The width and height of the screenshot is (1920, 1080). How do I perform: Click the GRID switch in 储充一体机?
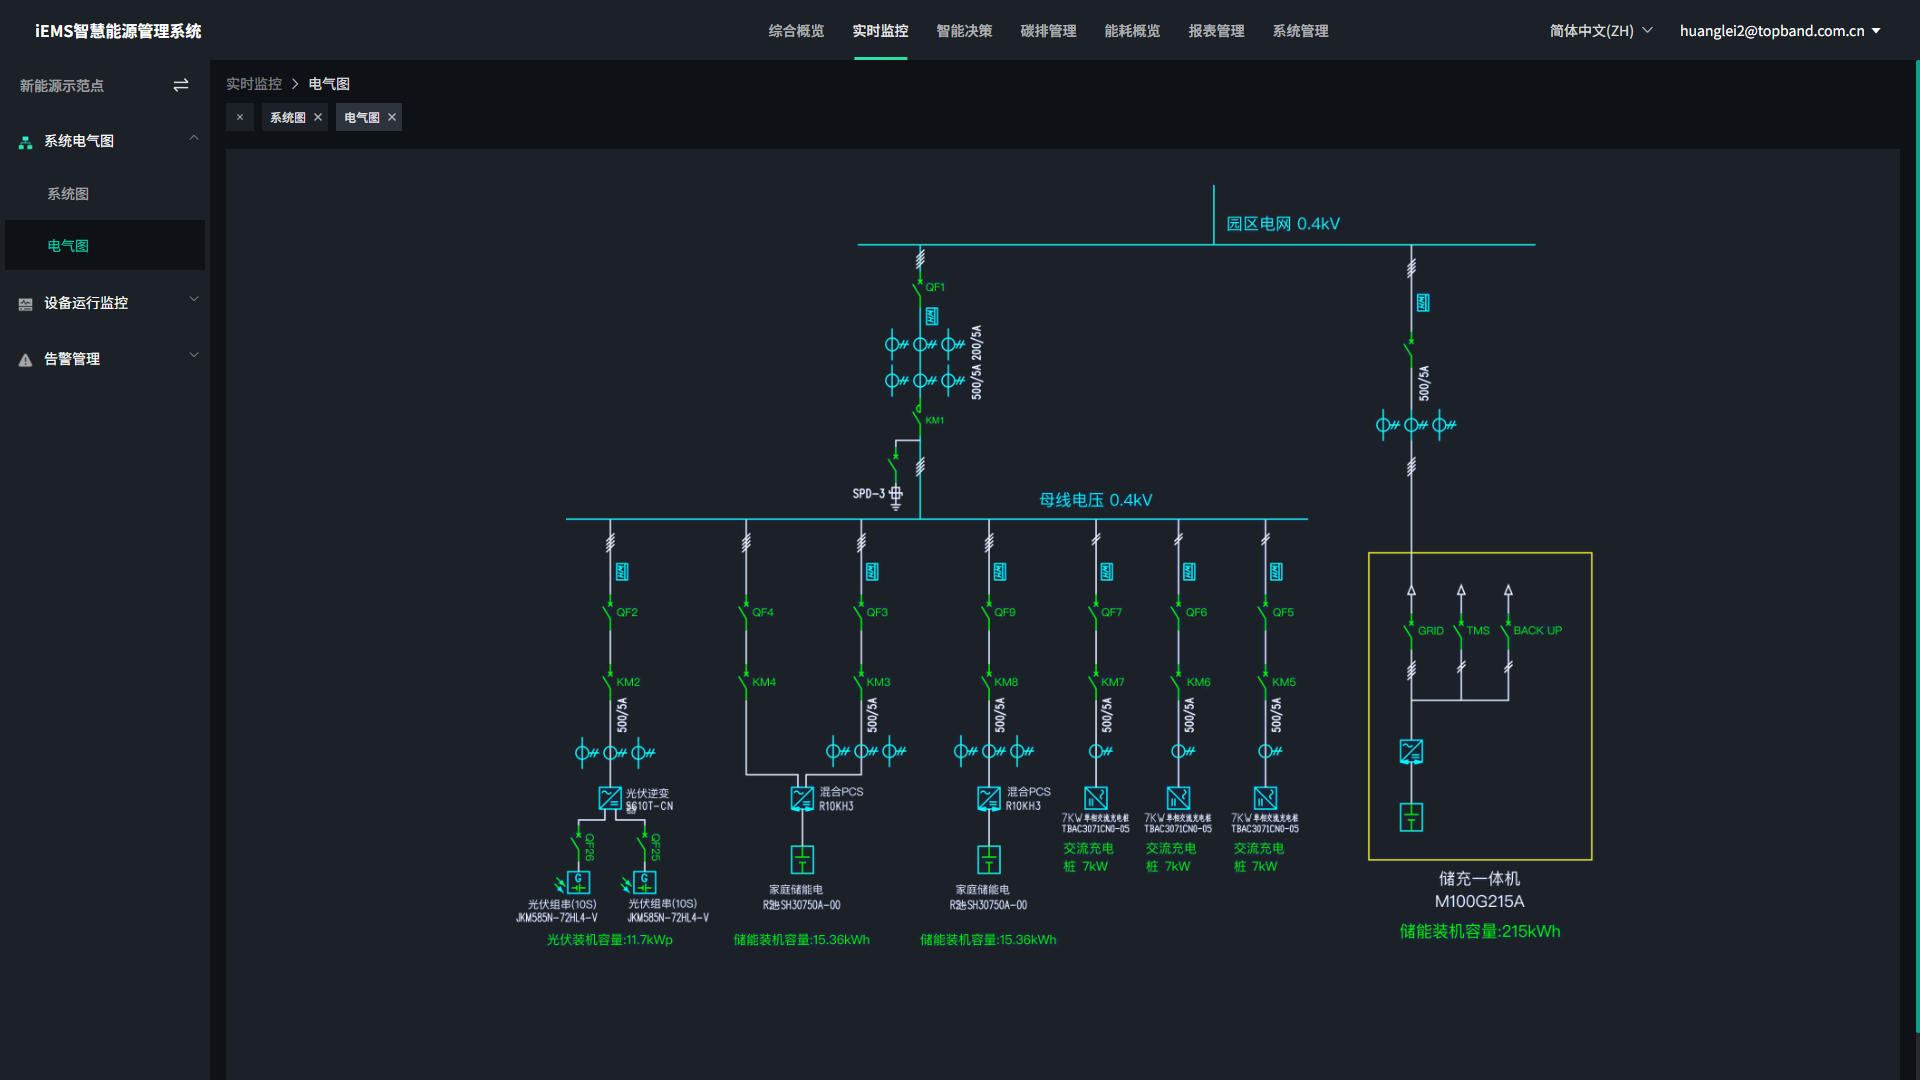pyautogui.click(x=1410, y=632)
